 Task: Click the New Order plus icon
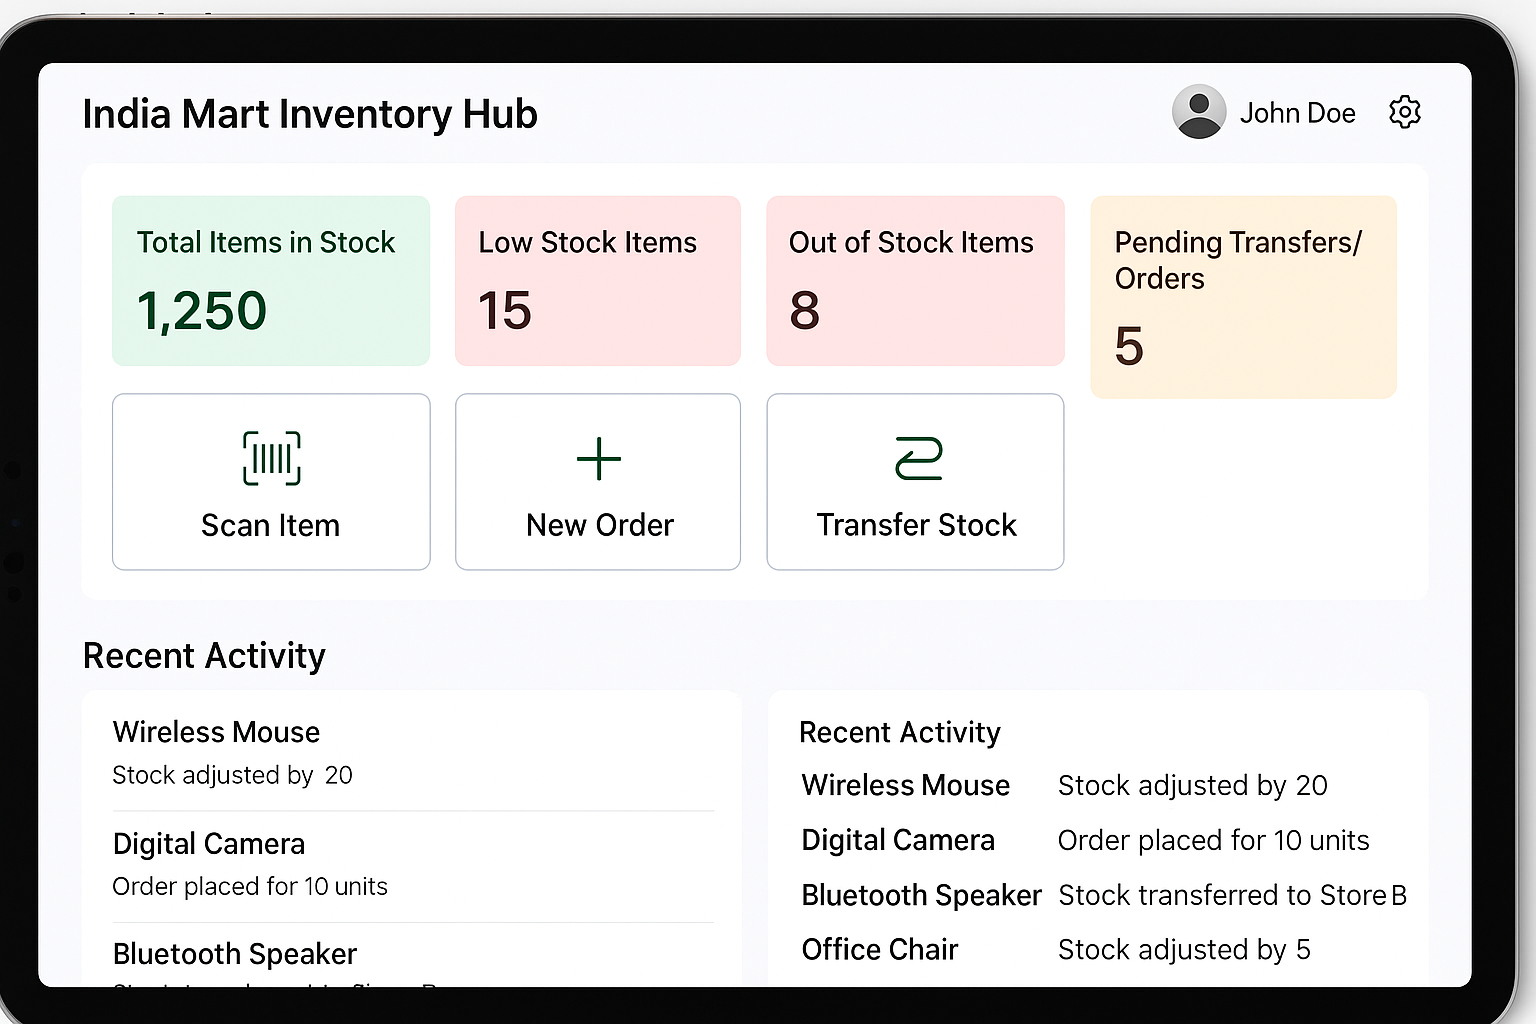click(x=597, y=459)
